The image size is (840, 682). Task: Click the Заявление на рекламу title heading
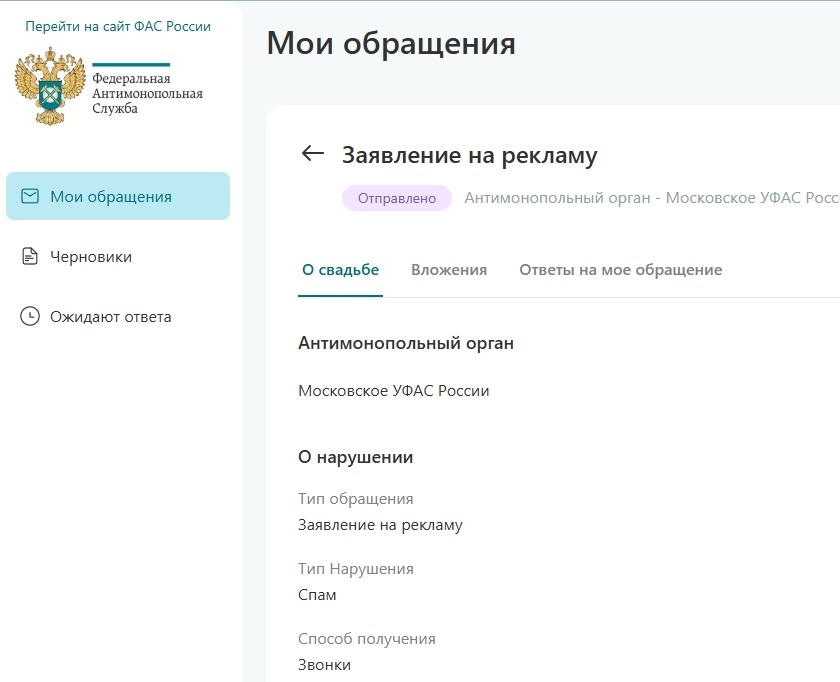point(469,155)
